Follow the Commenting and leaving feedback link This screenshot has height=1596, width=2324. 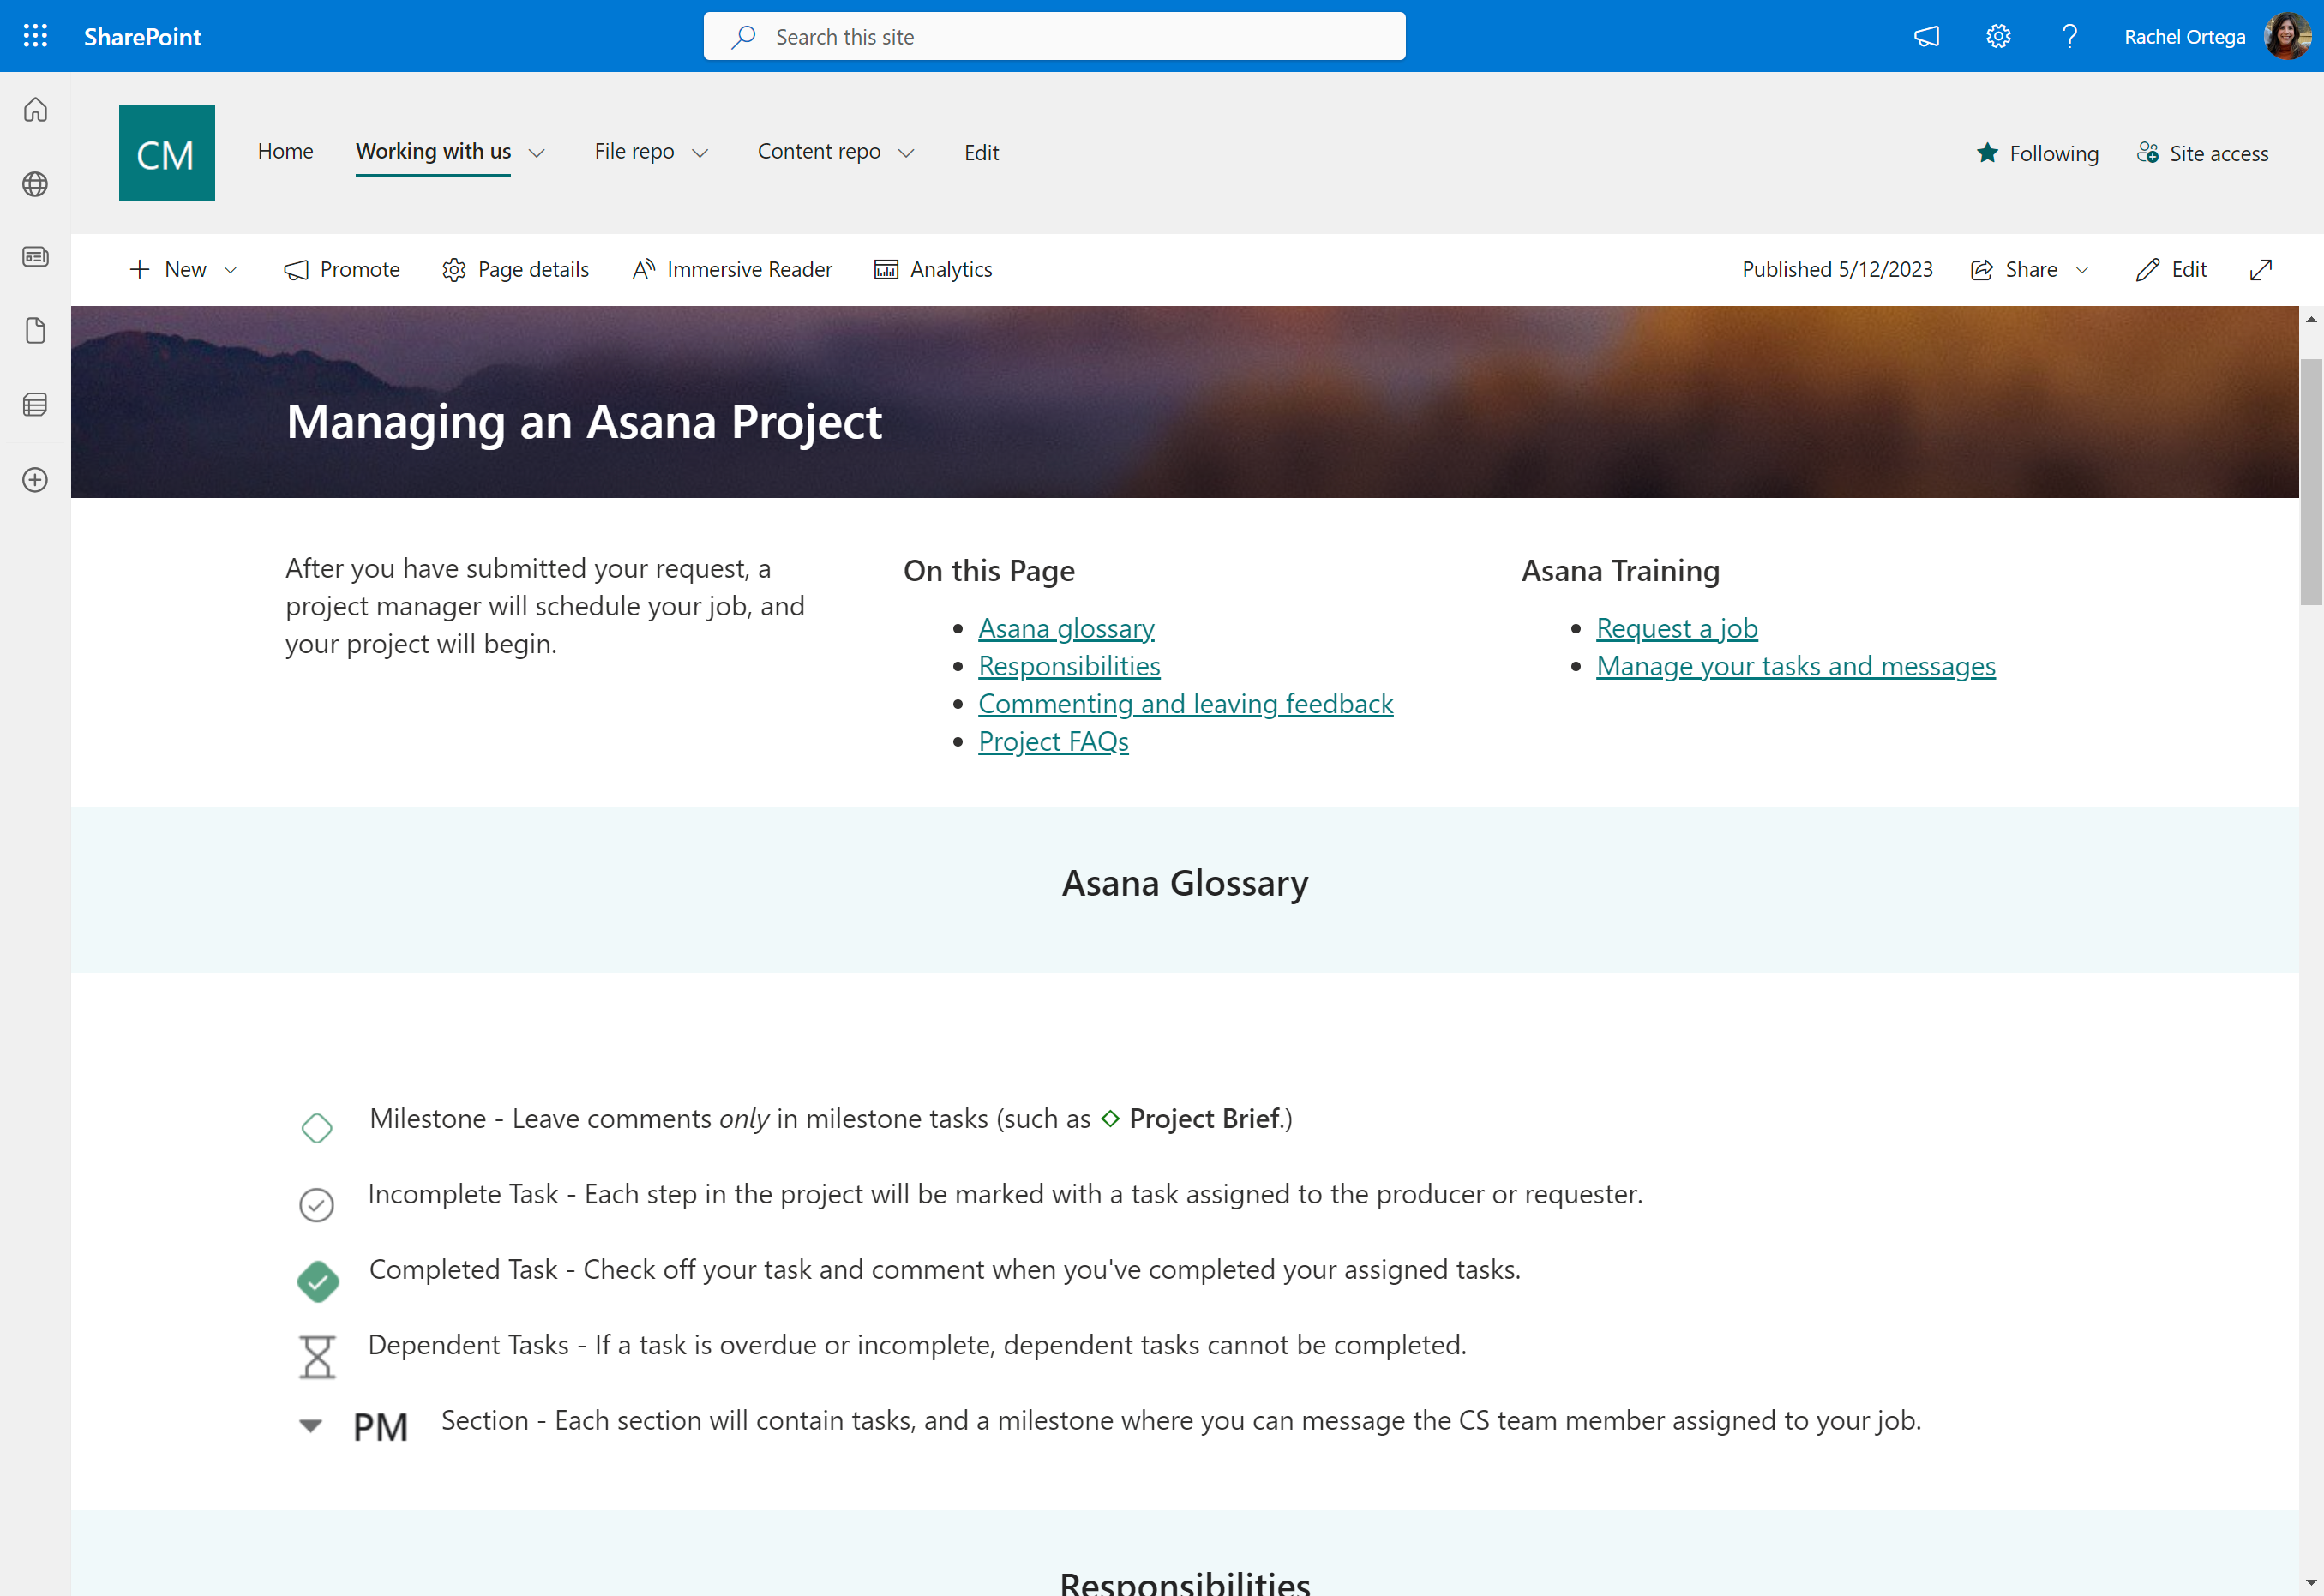coord(1185,704)
